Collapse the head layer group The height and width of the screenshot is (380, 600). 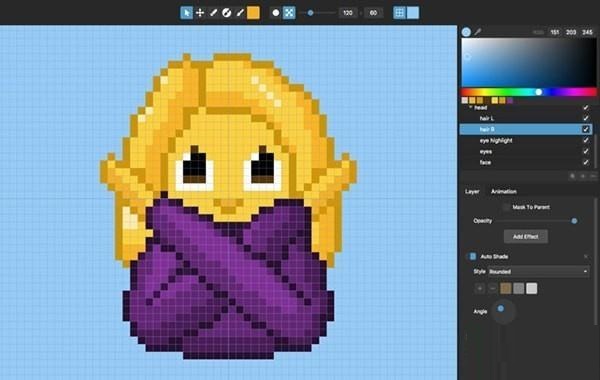pos(471,108)
